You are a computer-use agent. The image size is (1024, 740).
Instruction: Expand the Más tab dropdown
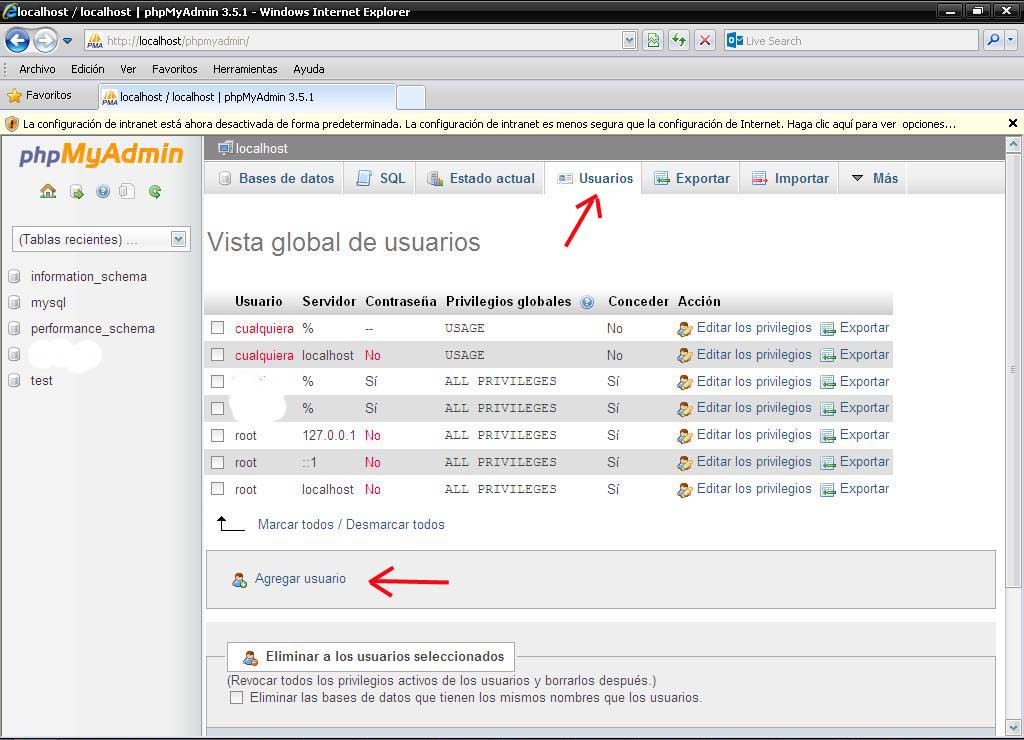[x=874, y=178]
